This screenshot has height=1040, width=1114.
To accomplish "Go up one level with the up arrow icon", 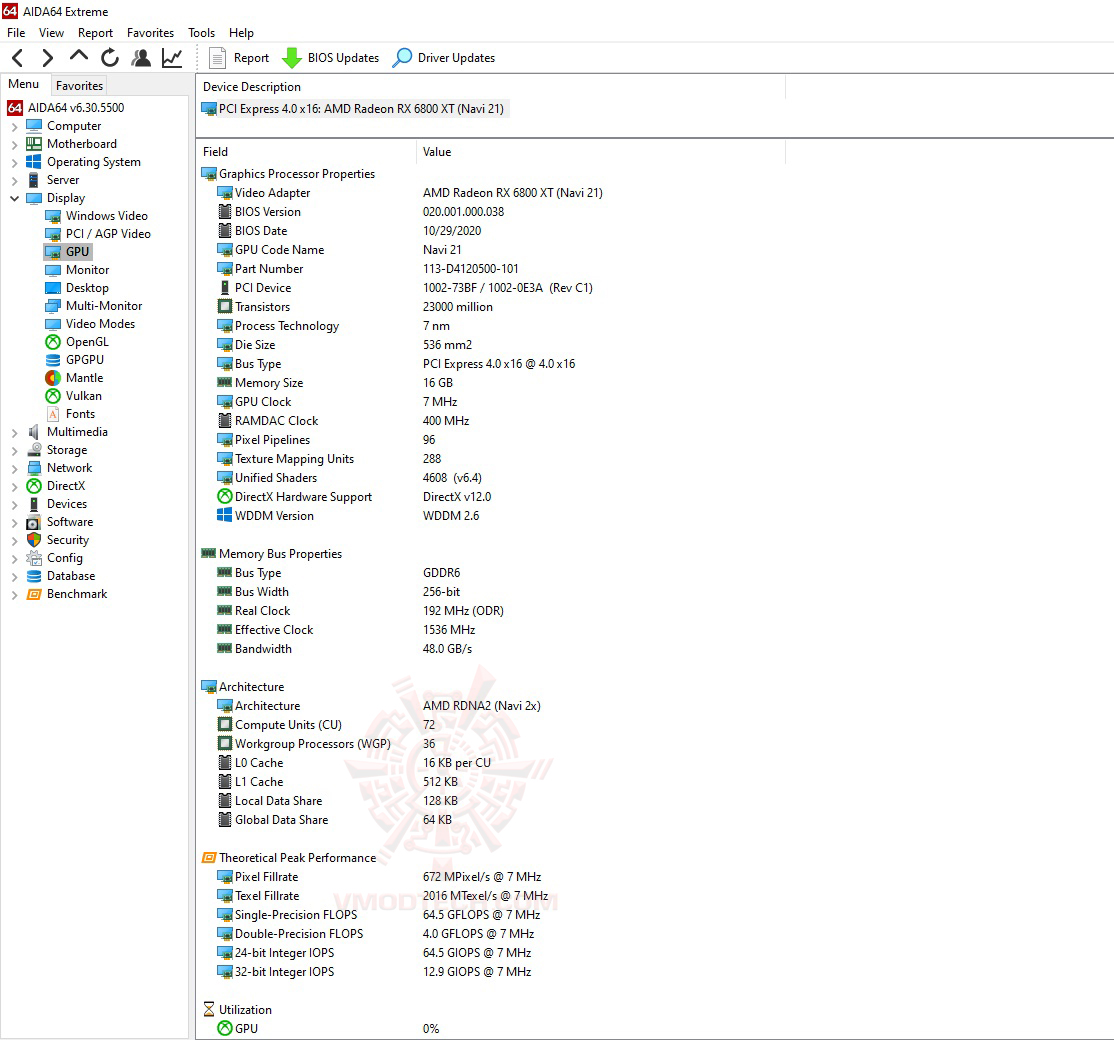I will click(79, 57).
